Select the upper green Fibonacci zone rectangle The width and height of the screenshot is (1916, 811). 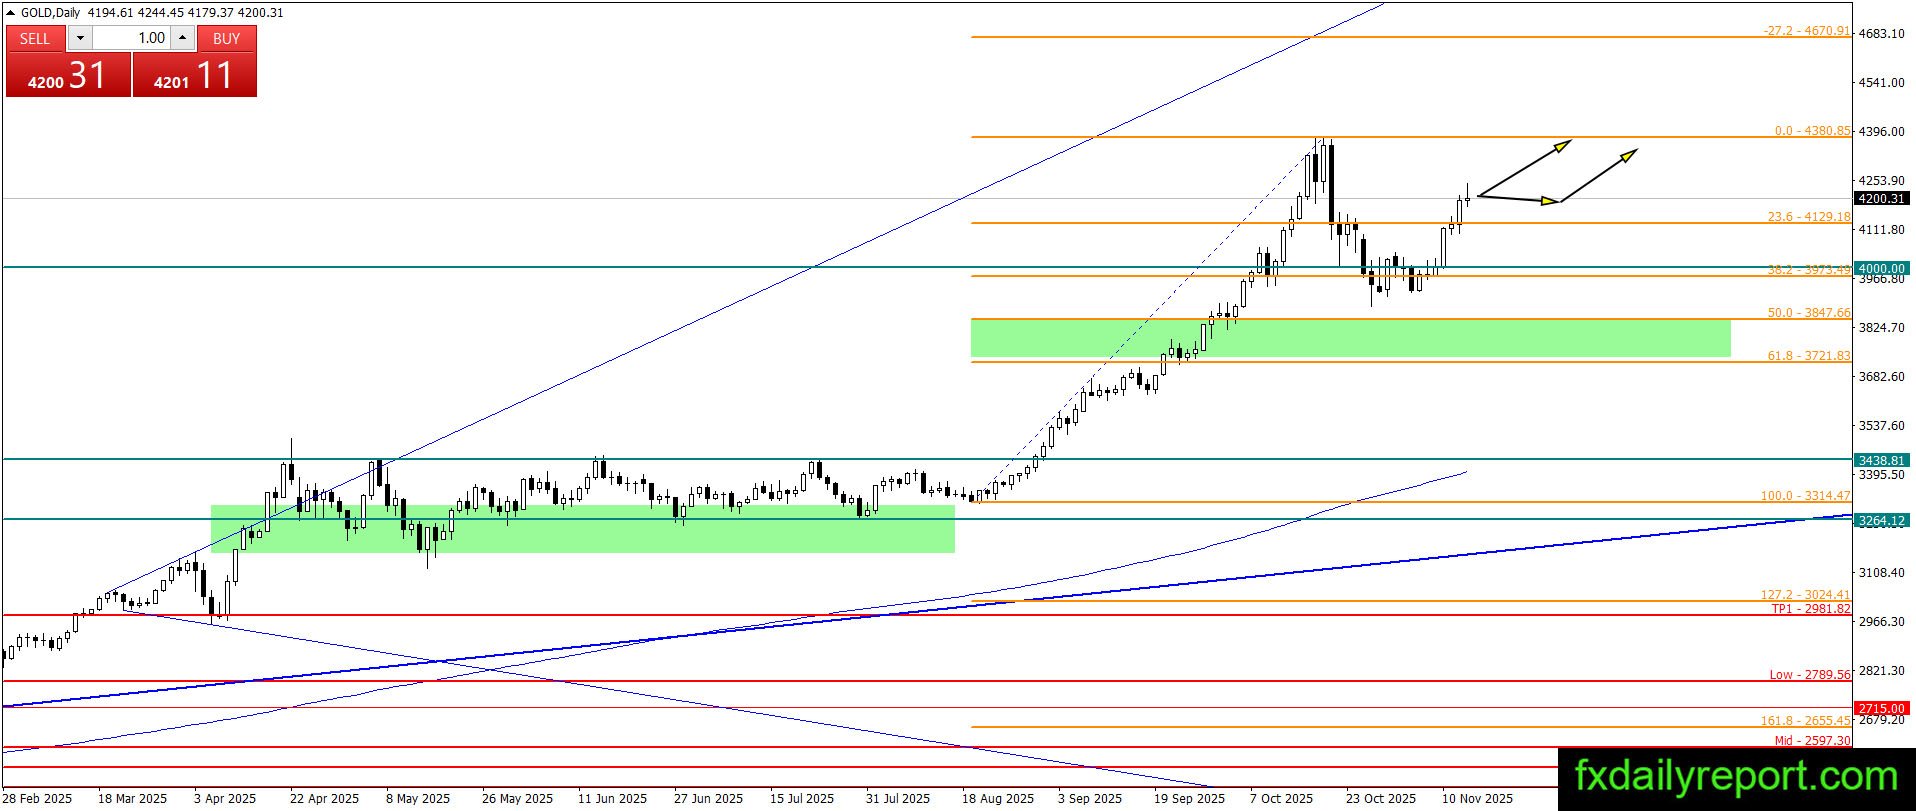(x=1350, y=338)
